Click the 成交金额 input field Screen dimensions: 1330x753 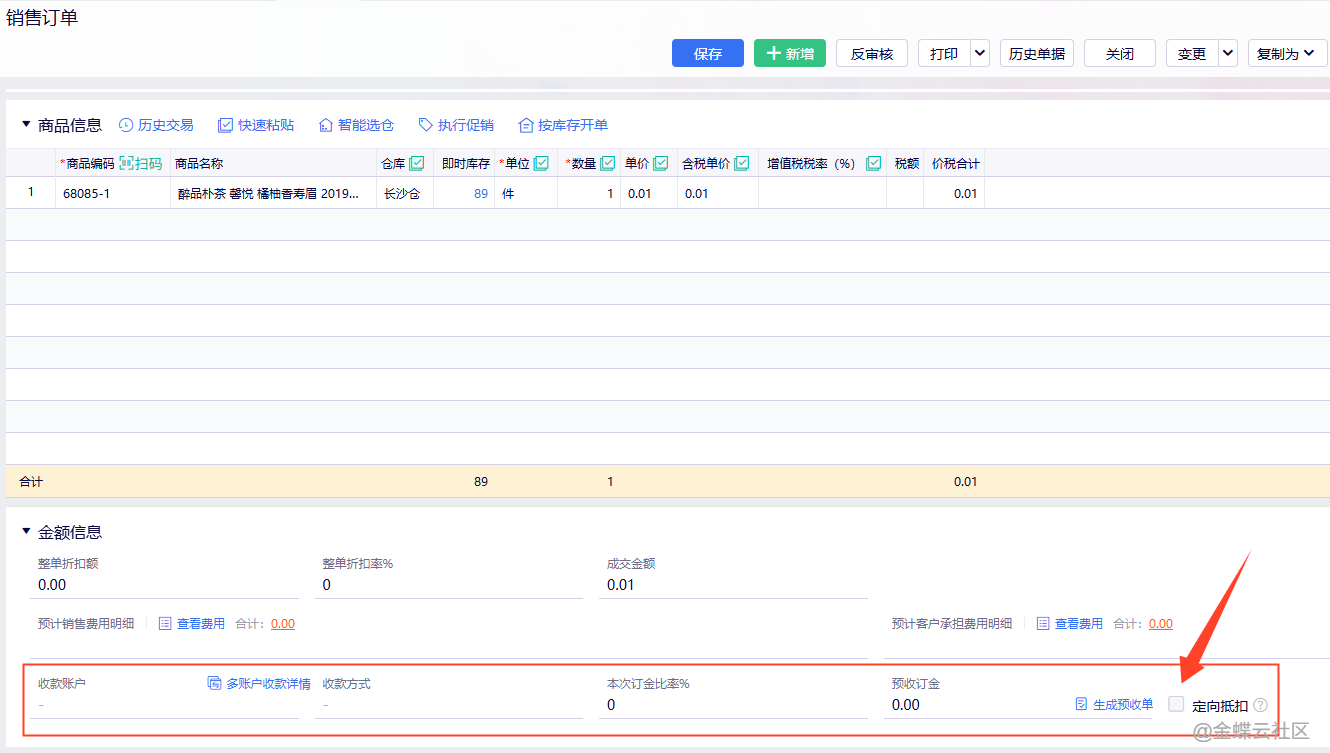pos(735,585)
